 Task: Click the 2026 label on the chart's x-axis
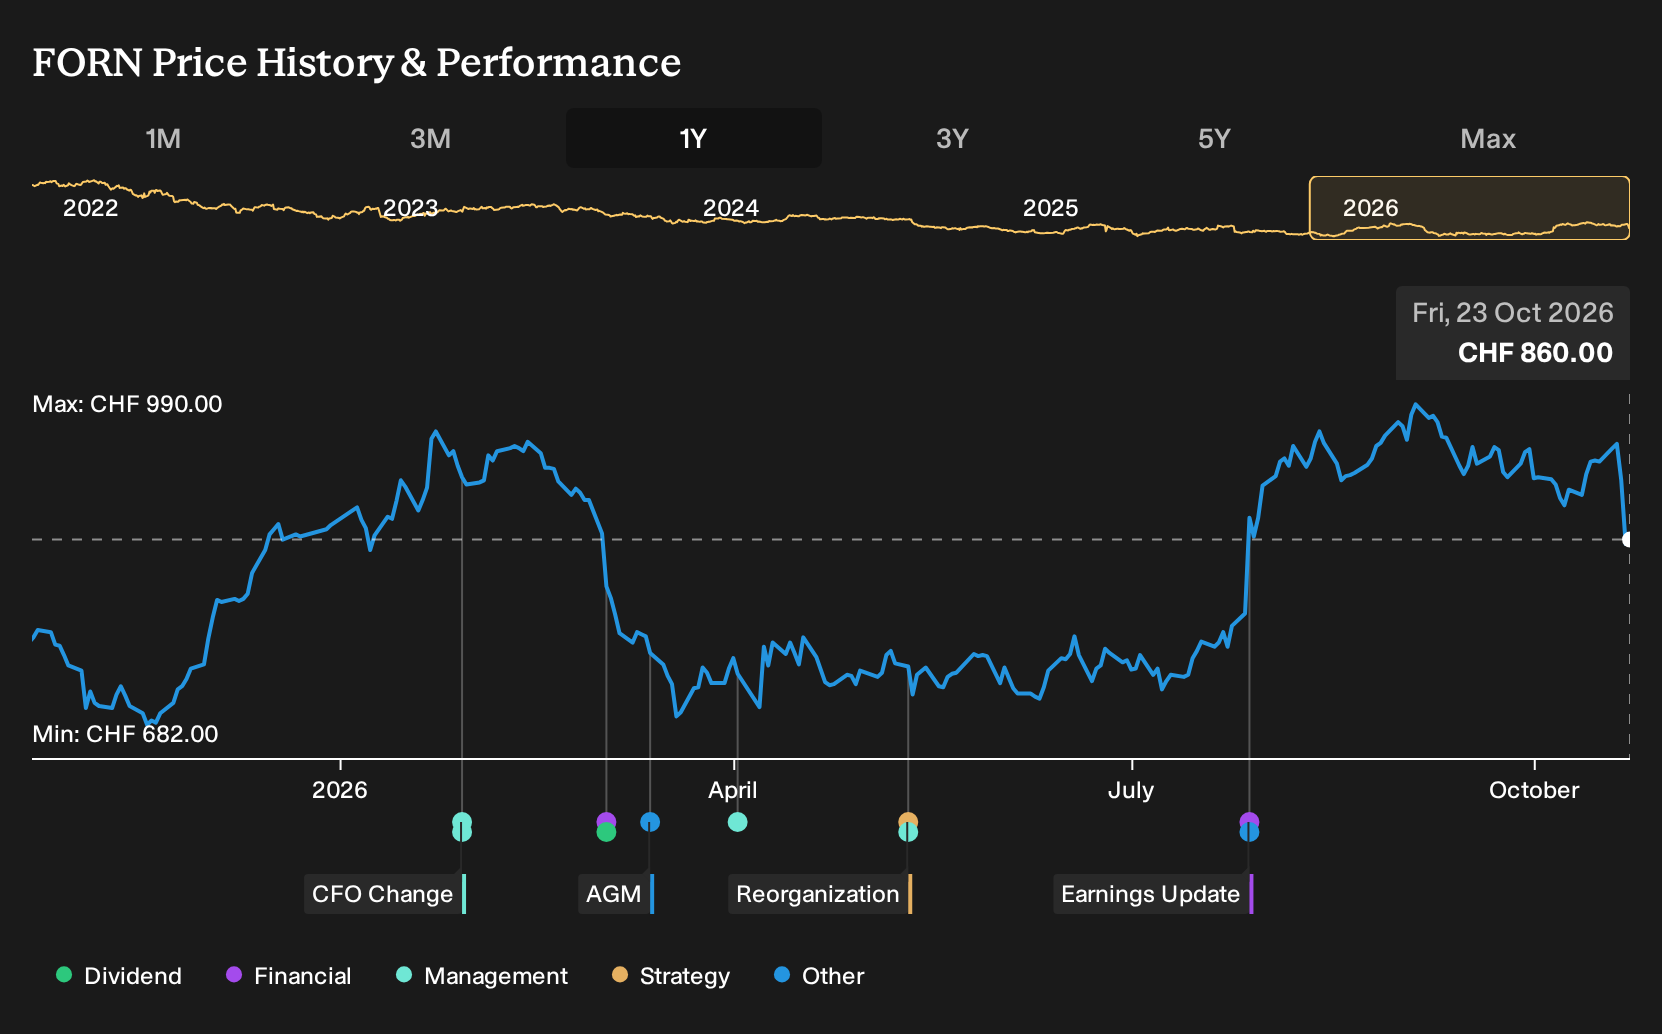coord(340,790)
